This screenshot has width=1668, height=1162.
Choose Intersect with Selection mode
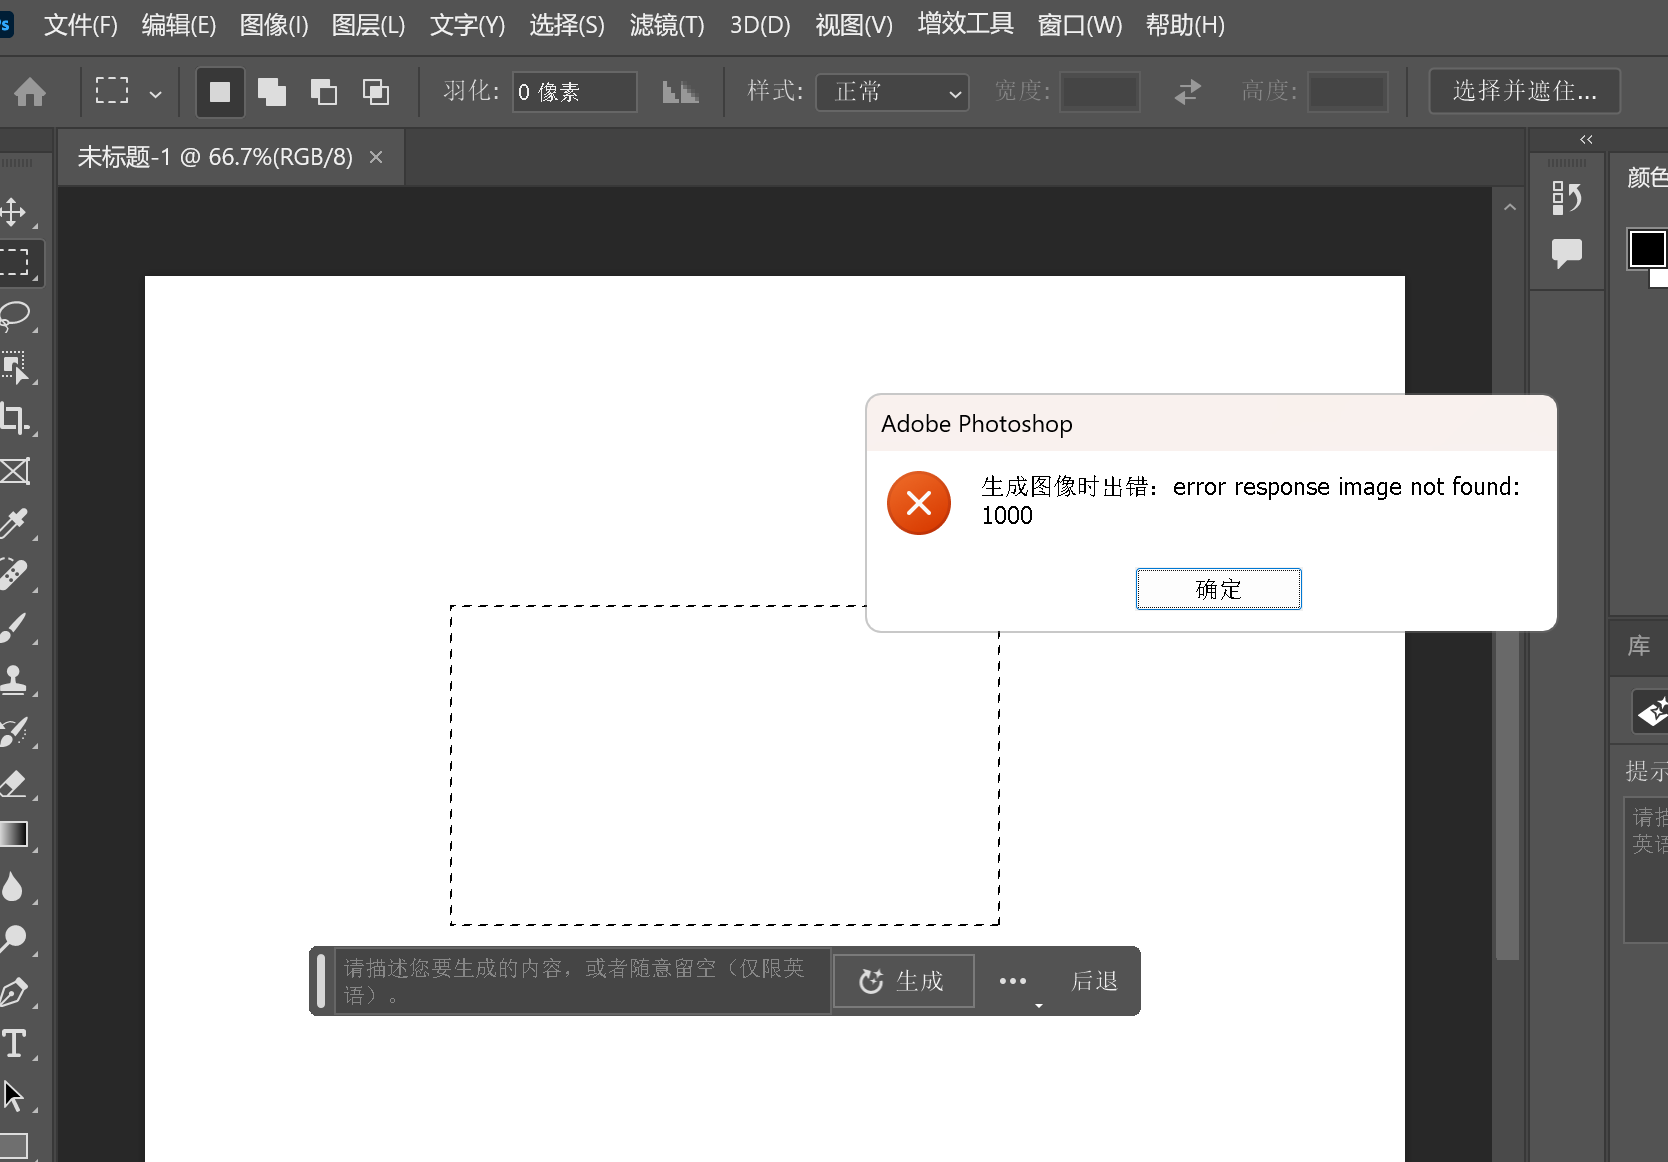click(x=376, y=92)
